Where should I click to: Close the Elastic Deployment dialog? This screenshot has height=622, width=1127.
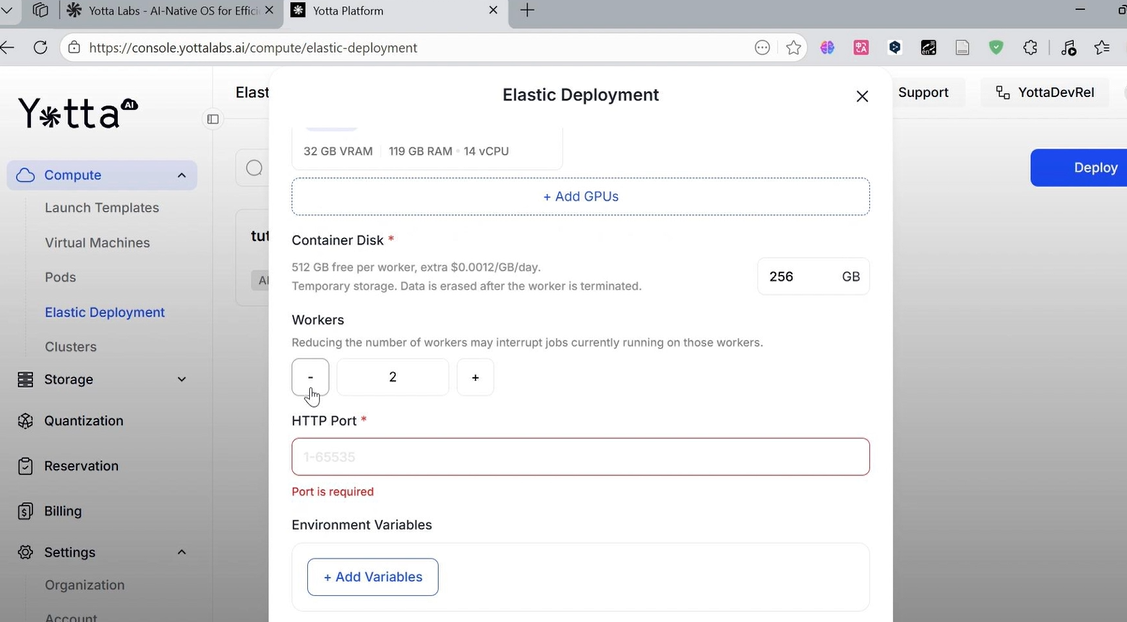tap(862, 96)
